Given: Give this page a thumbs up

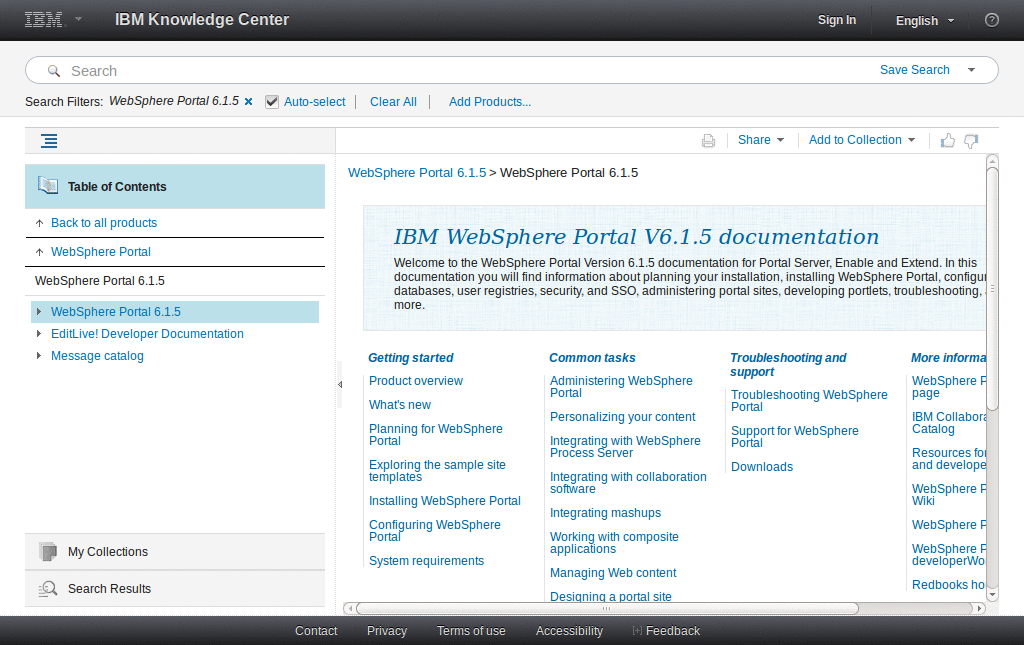Looking at the screenshot, I should 947,140.
